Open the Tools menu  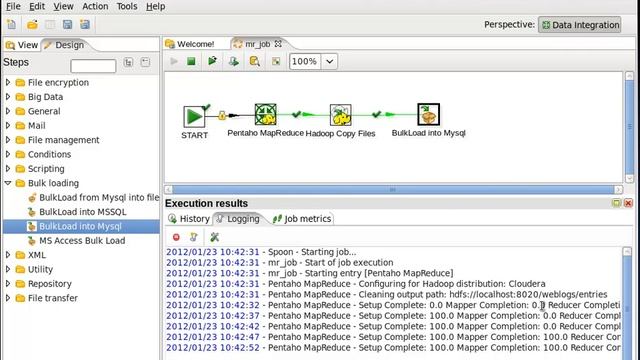click(x=127, y=7)
